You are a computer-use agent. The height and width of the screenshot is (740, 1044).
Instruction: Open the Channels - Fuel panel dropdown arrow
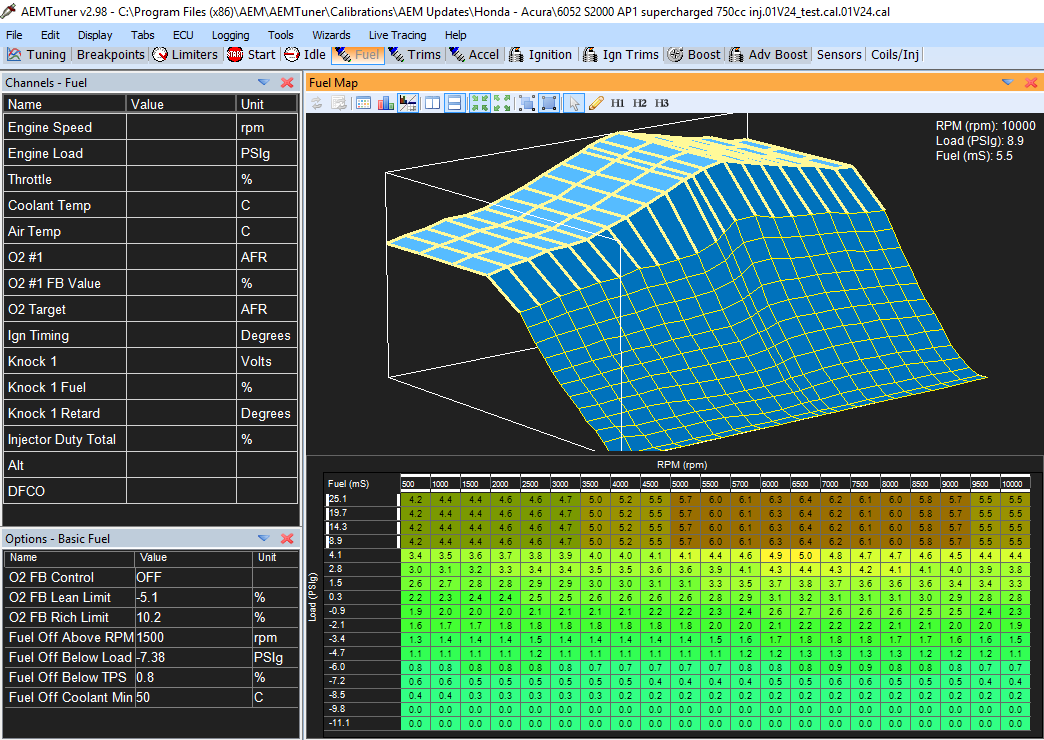264,82
